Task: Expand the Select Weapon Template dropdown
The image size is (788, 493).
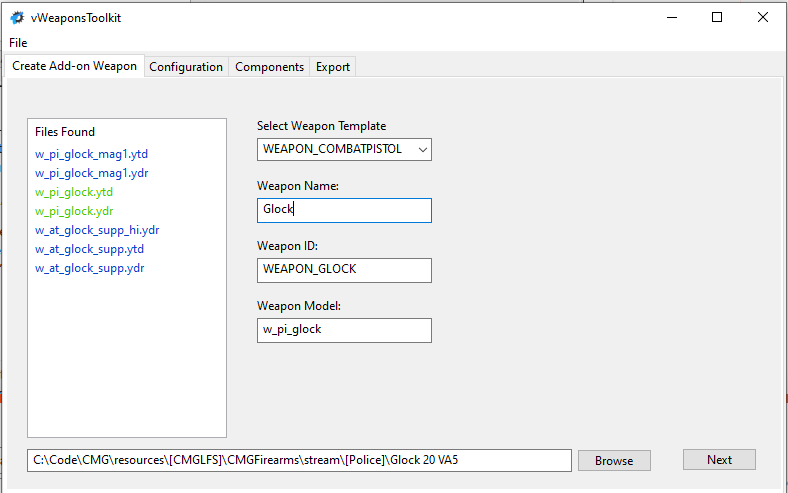Action: point(344,149)
